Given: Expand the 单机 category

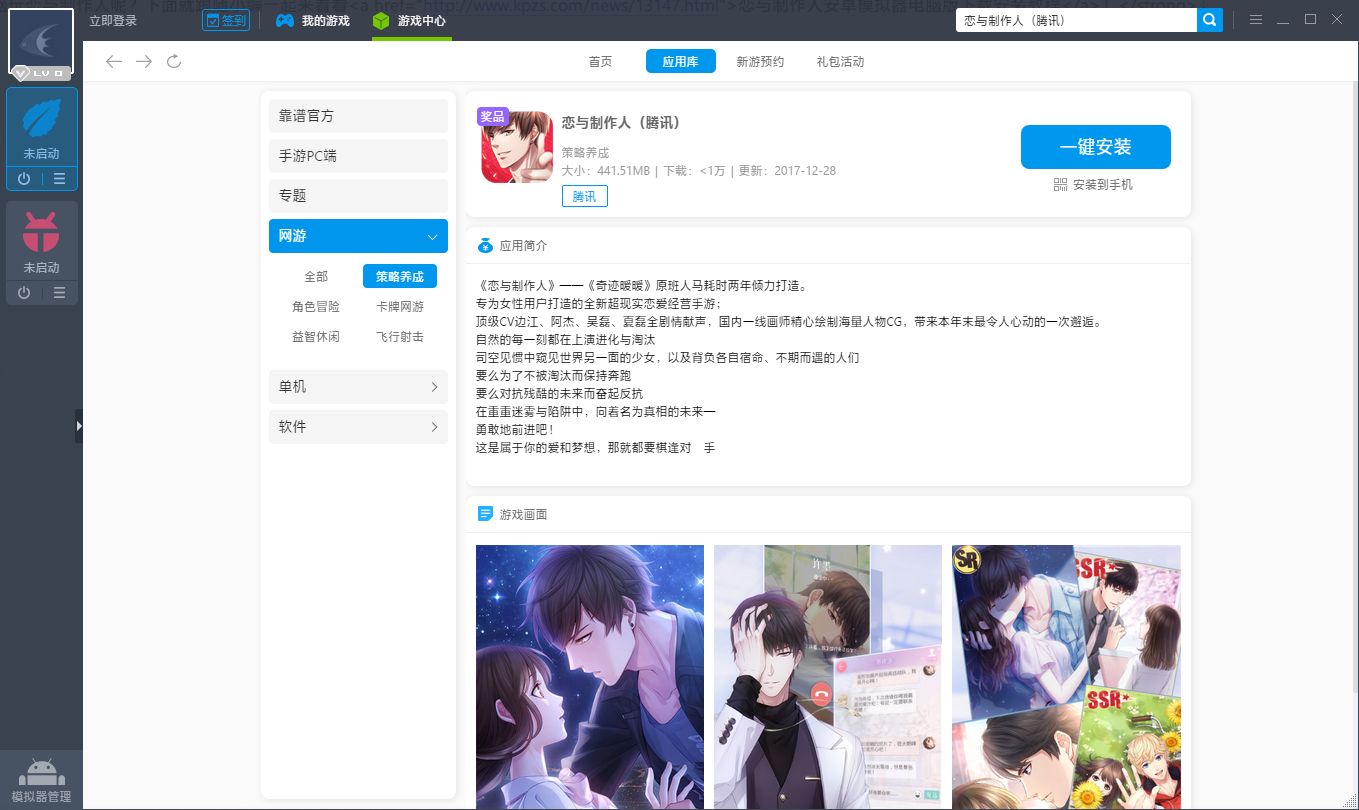Looking at the screenshot, I should click(x=358, y=387).
